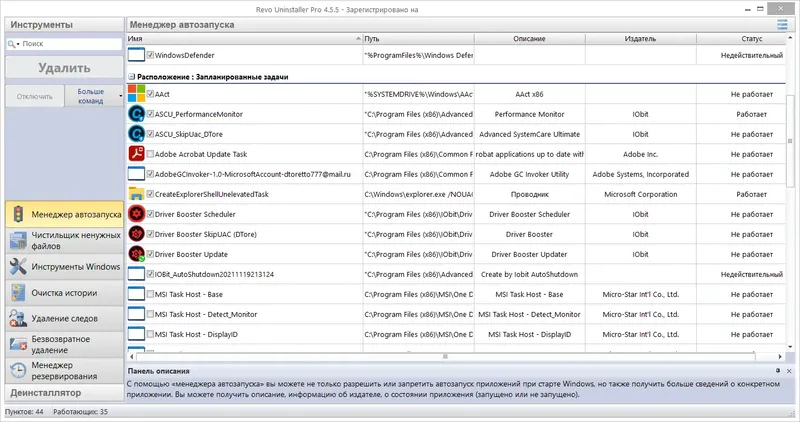Open the search options dropdown arrow
The height and width of the screenshot is (422, 800).
pos(18,44)
